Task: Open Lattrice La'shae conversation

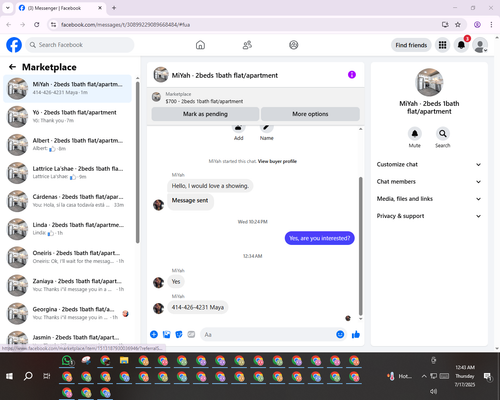Action: pos(68,173)
